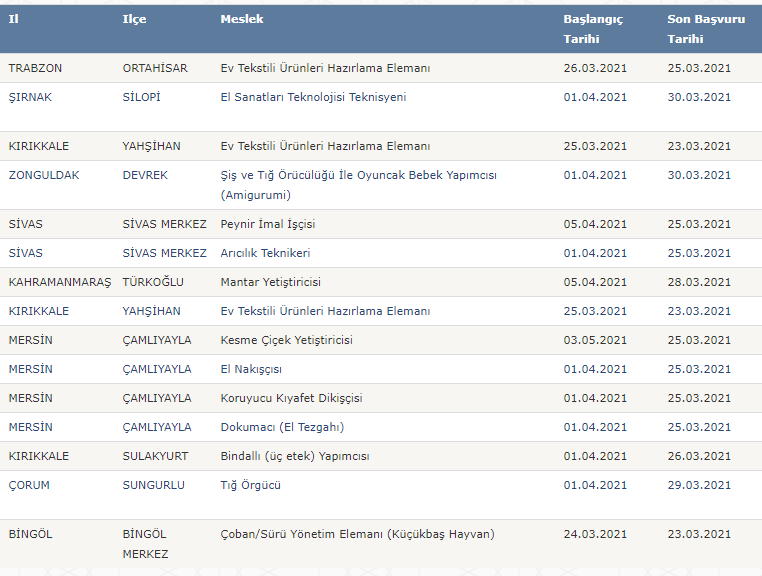Click the 'Başlangıç Tarihi' column header
The width and height of the screenshot is (762, 576).
point(593,29)
